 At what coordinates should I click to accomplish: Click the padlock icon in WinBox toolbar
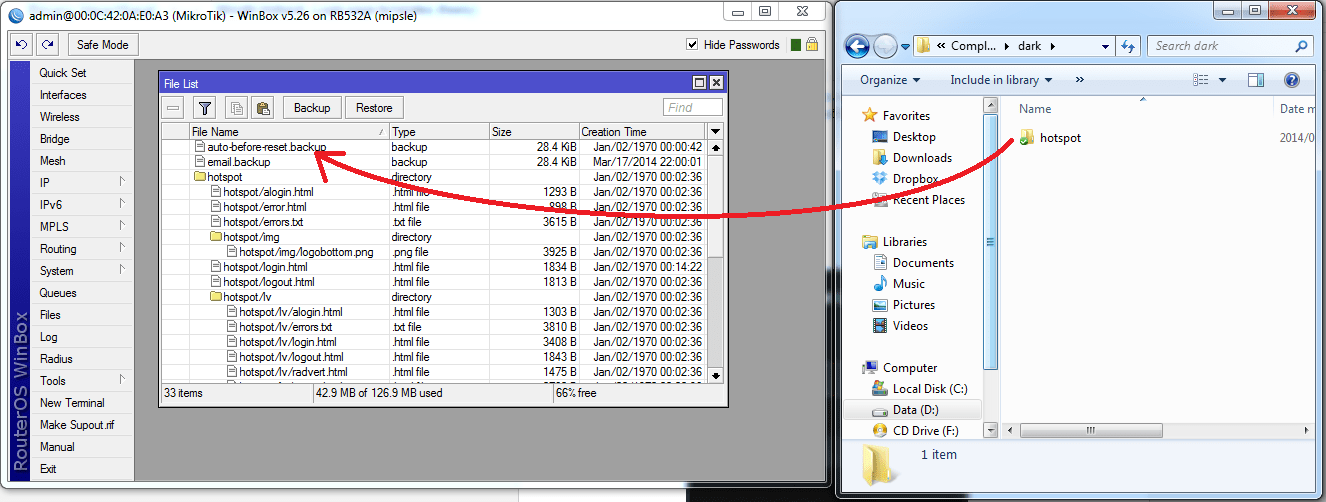pos(812,45)
